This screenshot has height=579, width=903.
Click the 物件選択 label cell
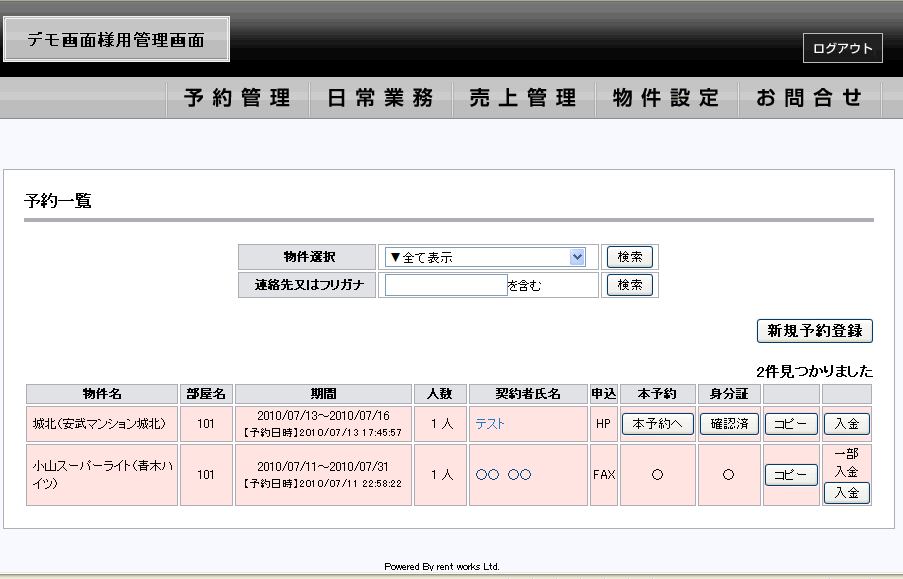[307, 257]
